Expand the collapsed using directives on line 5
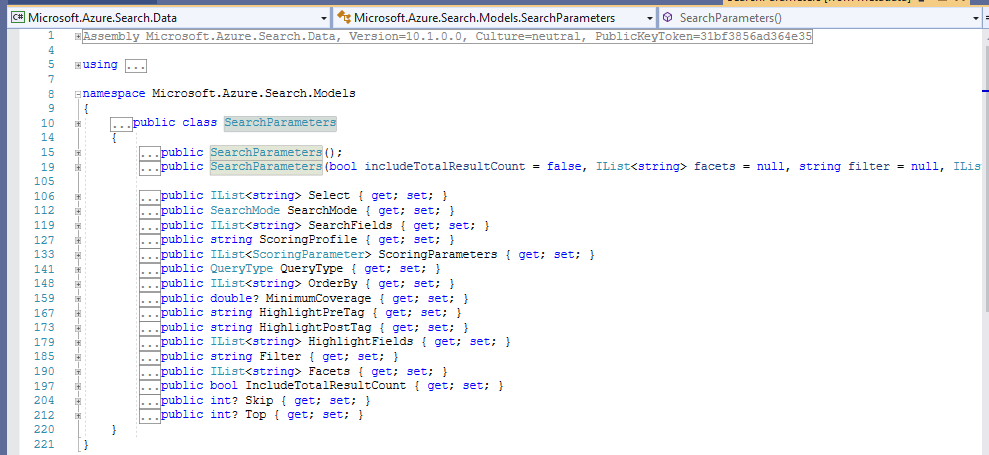The image size is (989, 455). (x=78, y=64)
